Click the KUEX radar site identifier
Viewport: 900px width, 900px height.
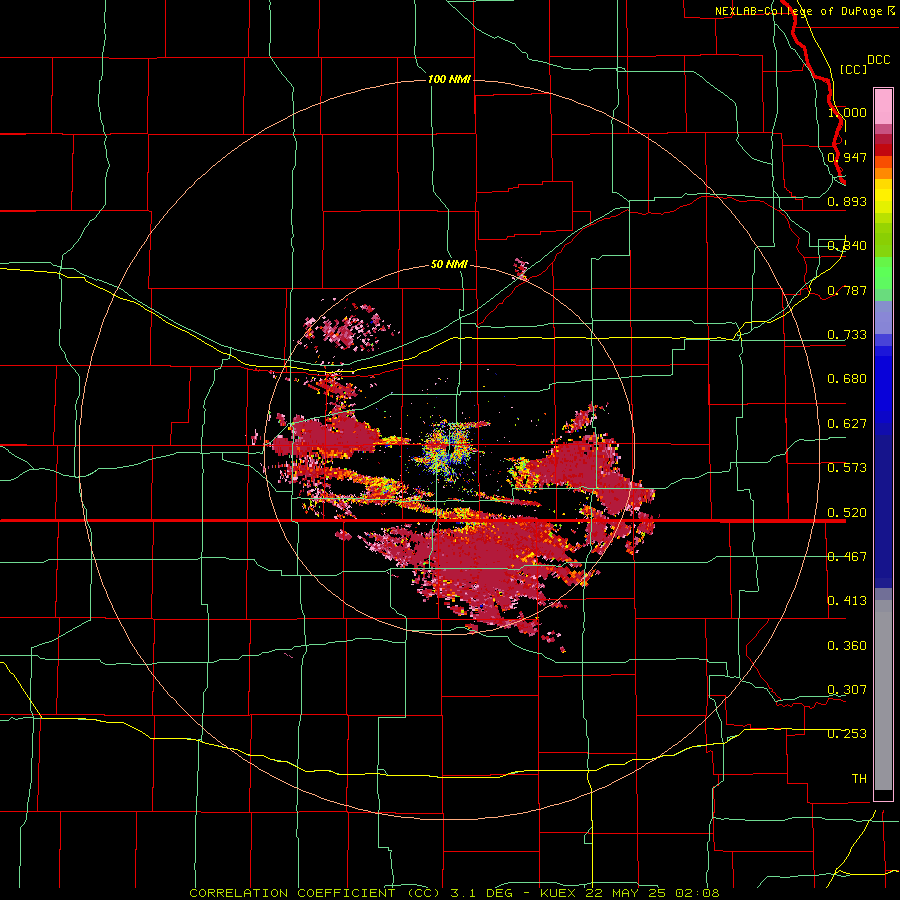click(x=558, y=893)
